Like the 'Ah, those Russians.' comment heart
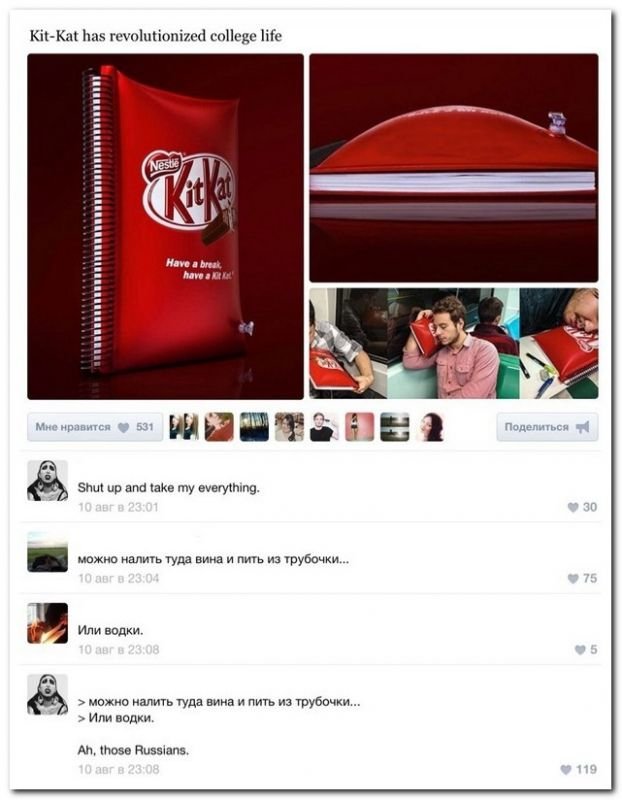The height and width of the screenshot is (800, 622). (x=566, y=769)
